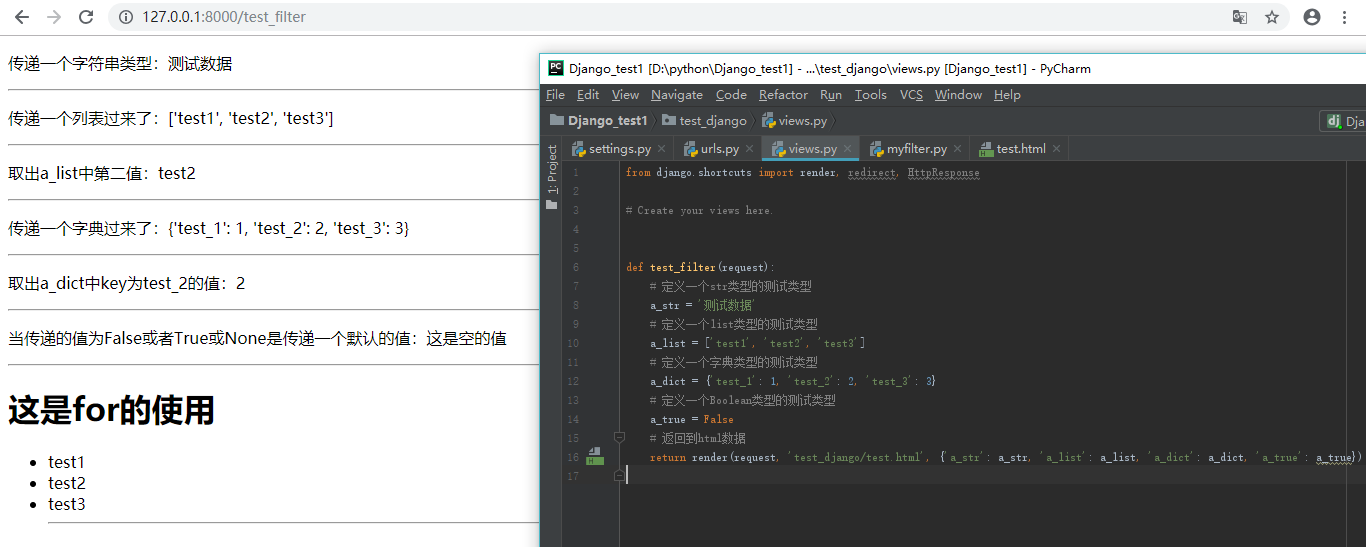Open the VCS menu
Viewport: 1366px width, 547px height.
(x=911, y=95)
